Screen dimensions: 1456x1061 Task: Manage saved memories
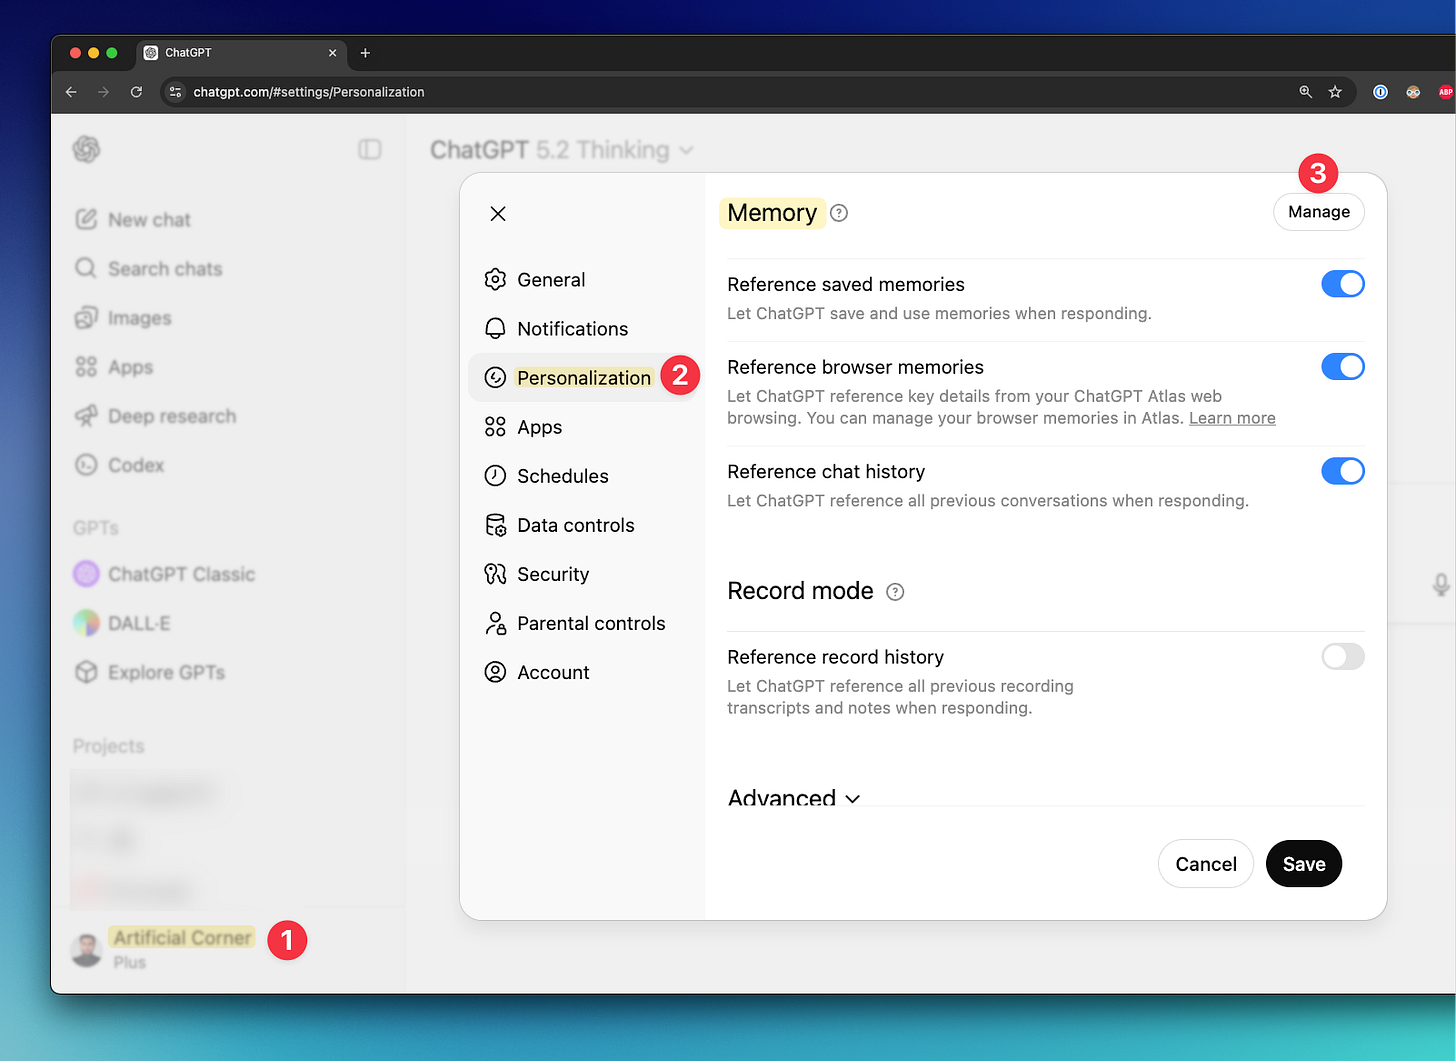(x=1318, y=212)
